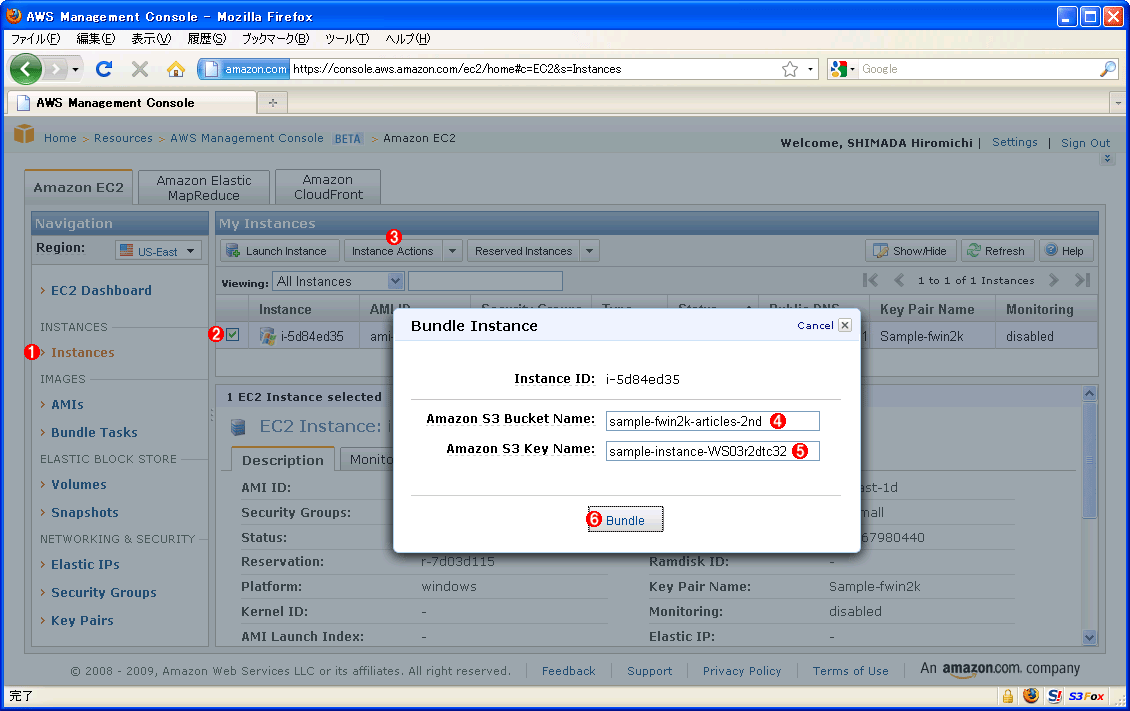This screenshot has height=711, width=1130.
Task: Click the S! icon in status bar
Action: pos(1054,696)
